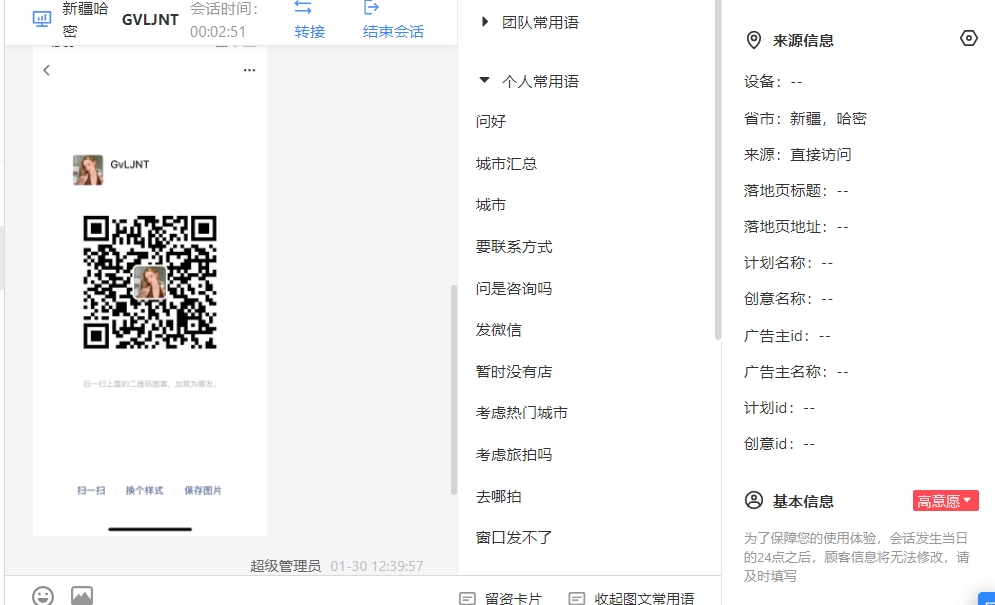Collapse the 个人常用语 section
995x605 pixels.
pyautogui.click(x=485, y=81)
